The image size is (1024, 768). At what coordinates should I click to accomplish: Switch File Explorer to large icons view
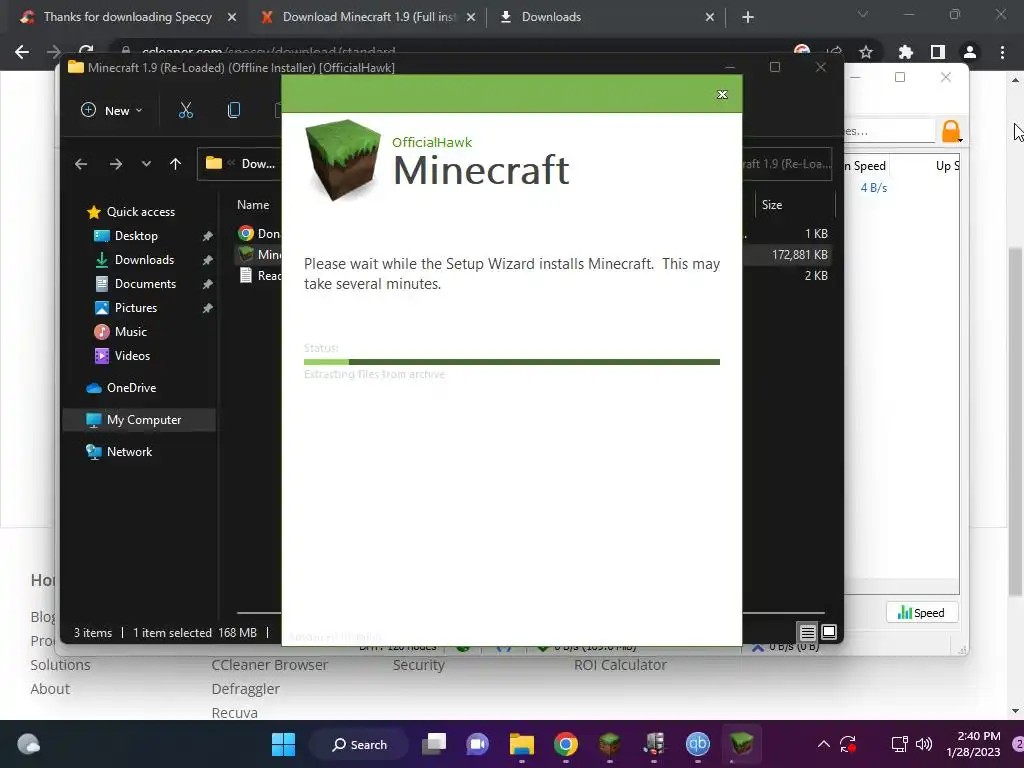tap(829, 632)
